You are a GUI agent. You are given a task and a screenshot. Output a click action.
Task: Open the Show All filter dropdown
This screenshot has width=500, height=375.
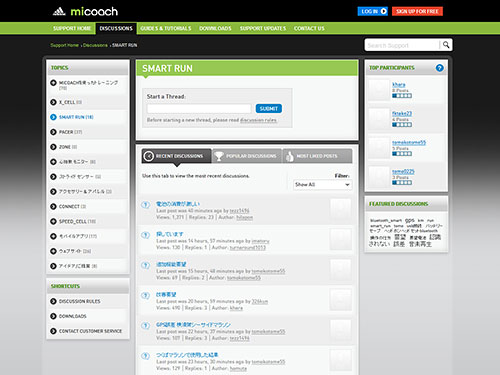pos(322,184)
